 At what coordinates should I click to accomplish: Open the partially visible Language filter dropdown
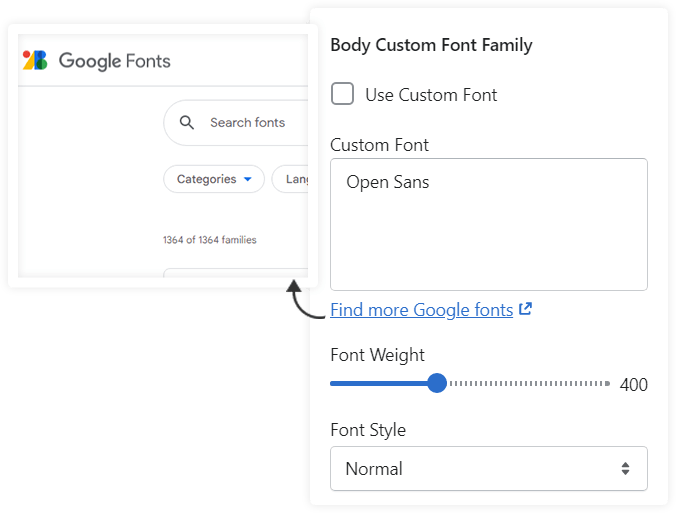(x=294, y=180)
